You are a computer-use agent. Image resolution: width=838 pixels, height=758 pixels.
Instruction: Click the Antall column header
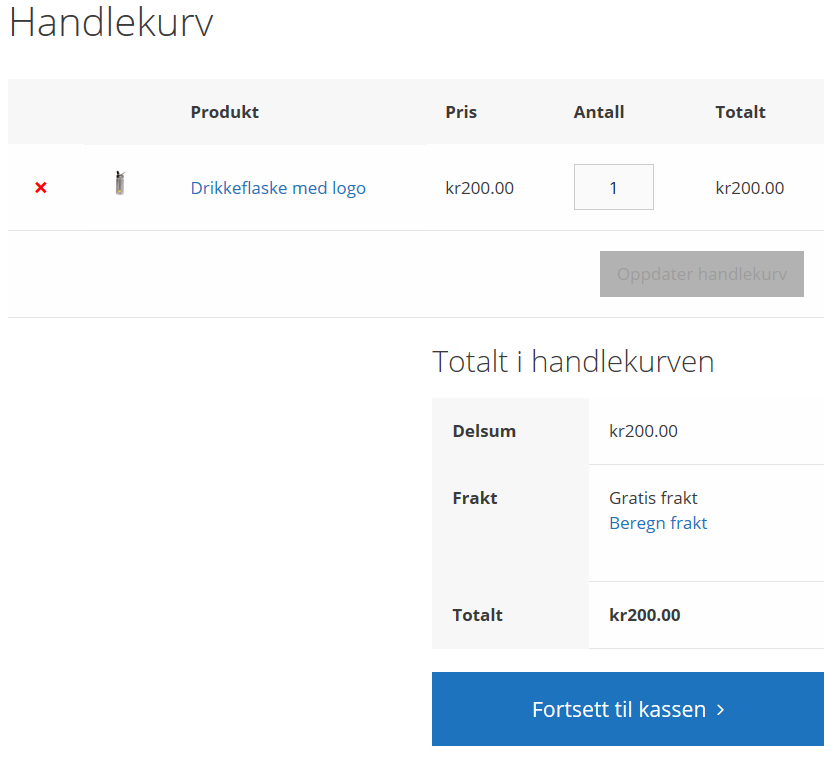pos(599,112)
